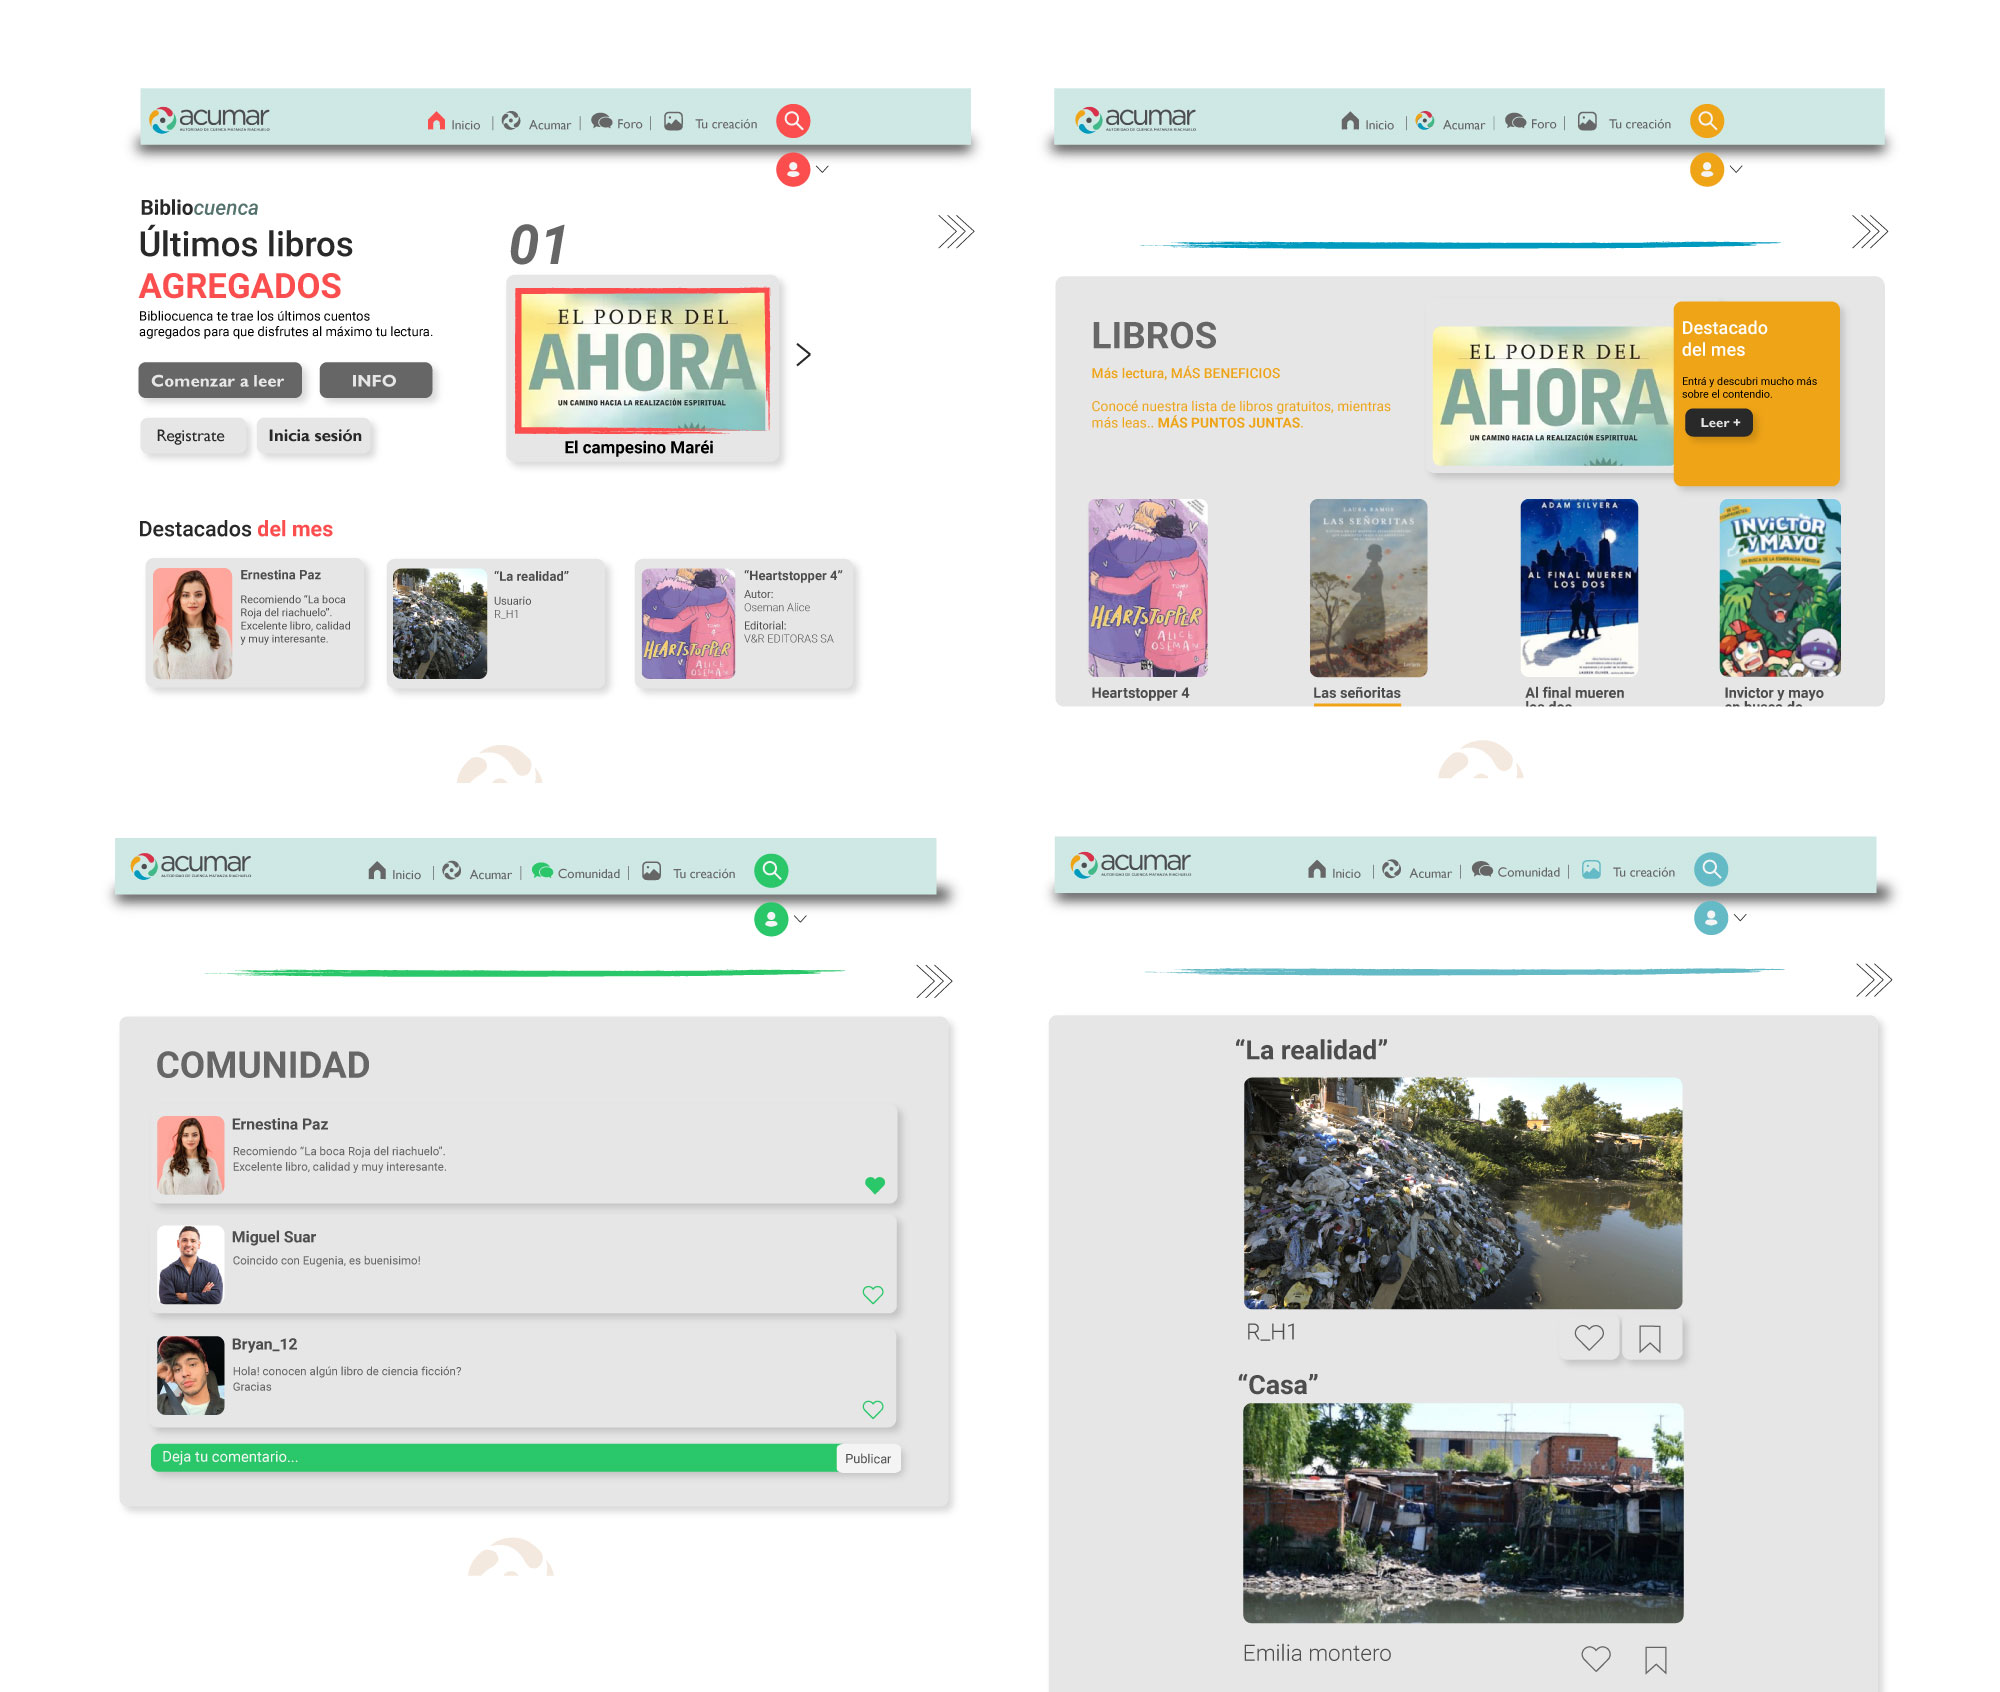Image resolution: width=2000 pixels, height=1692 pixels.
Task: Click the right arrow beside El Poder del Ahora
Action: click(x=803, y=354)
